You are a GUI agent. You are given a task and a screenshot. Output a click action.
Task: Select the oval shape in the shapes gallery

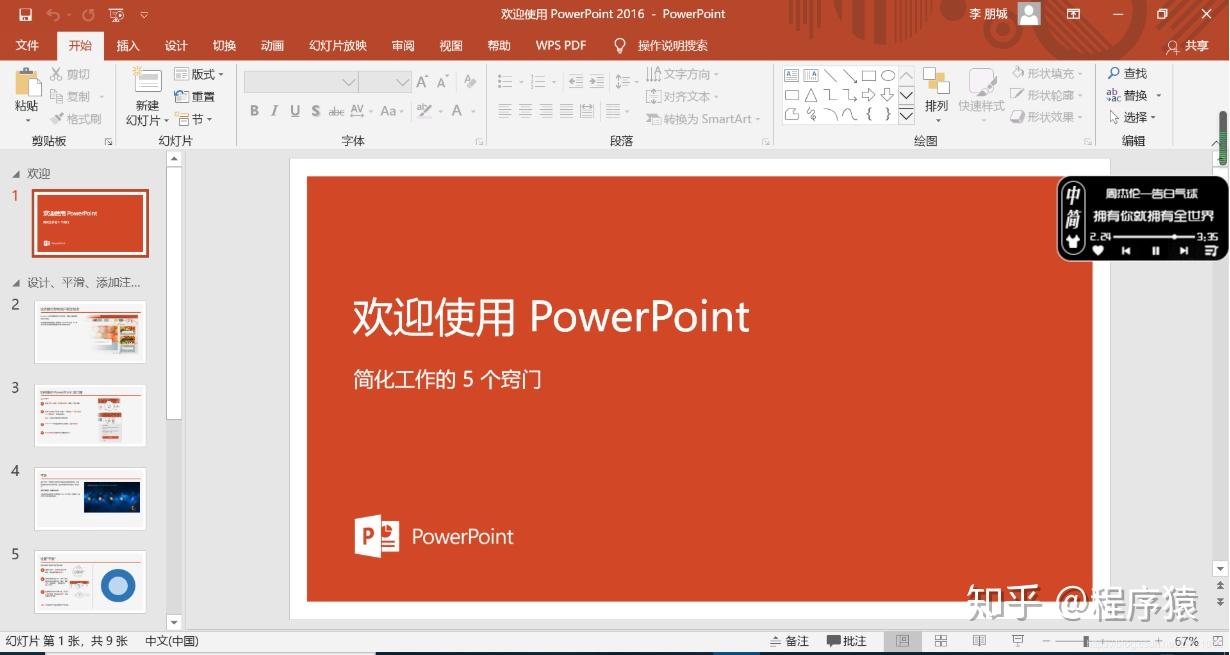click(x=888, y=76)
